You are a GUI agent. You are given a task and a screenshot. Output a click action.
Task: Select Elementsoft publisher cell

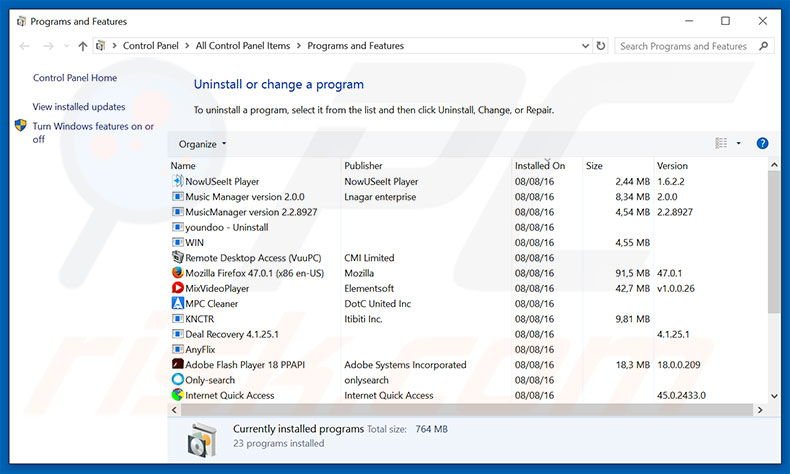369,288
